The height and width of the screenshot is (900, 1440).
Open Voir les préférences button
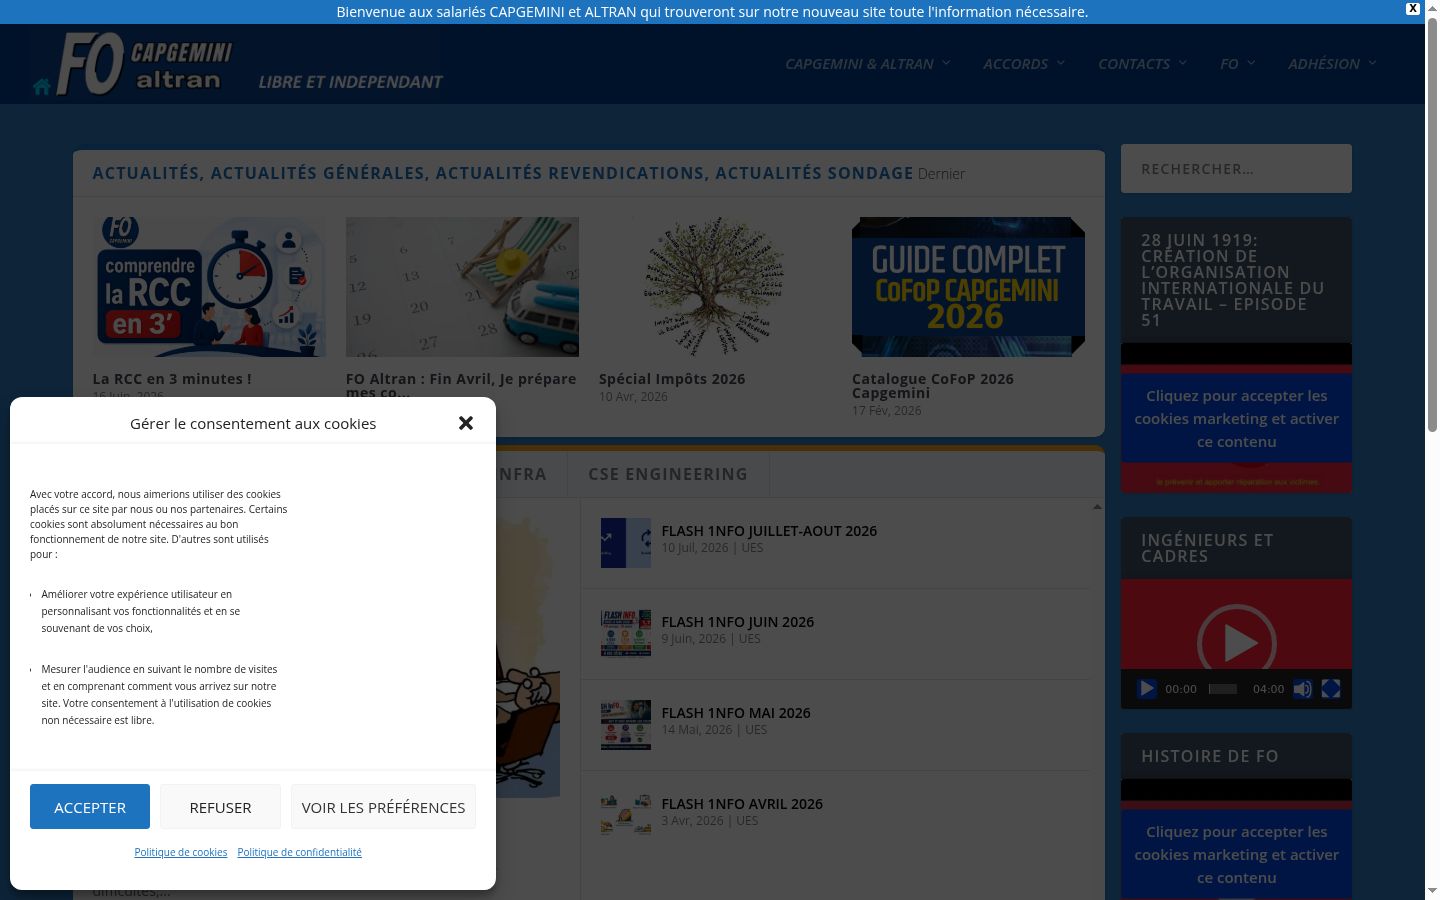383,807
